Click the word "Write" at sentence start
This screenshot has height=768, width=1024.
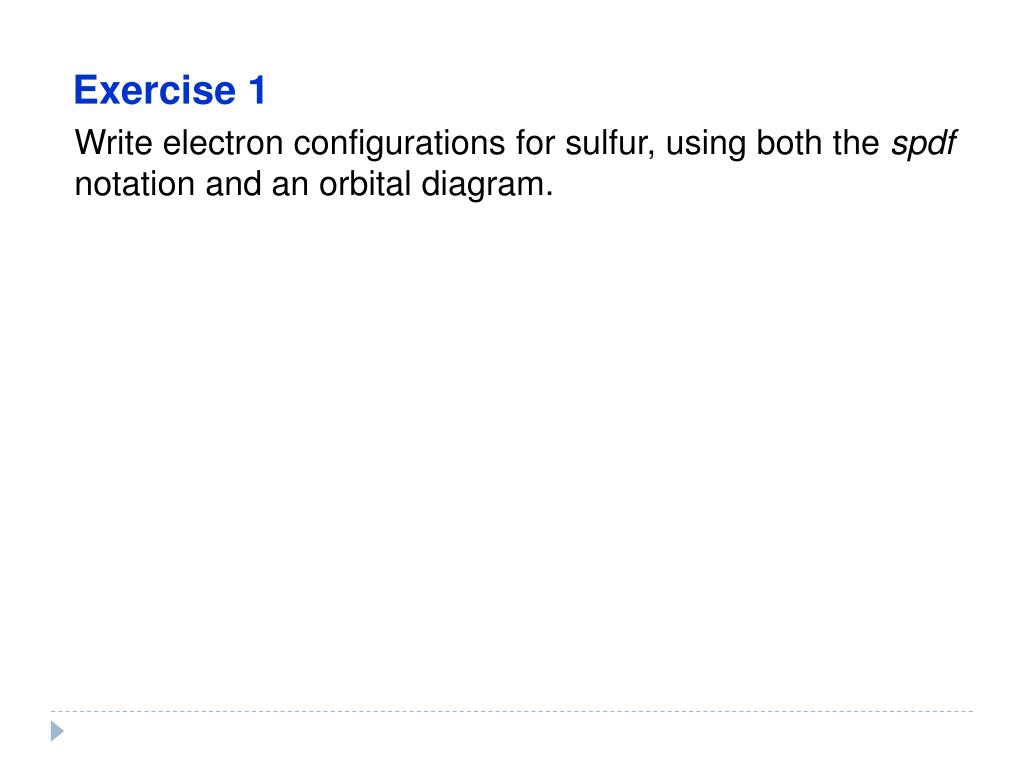coord(114,142)
